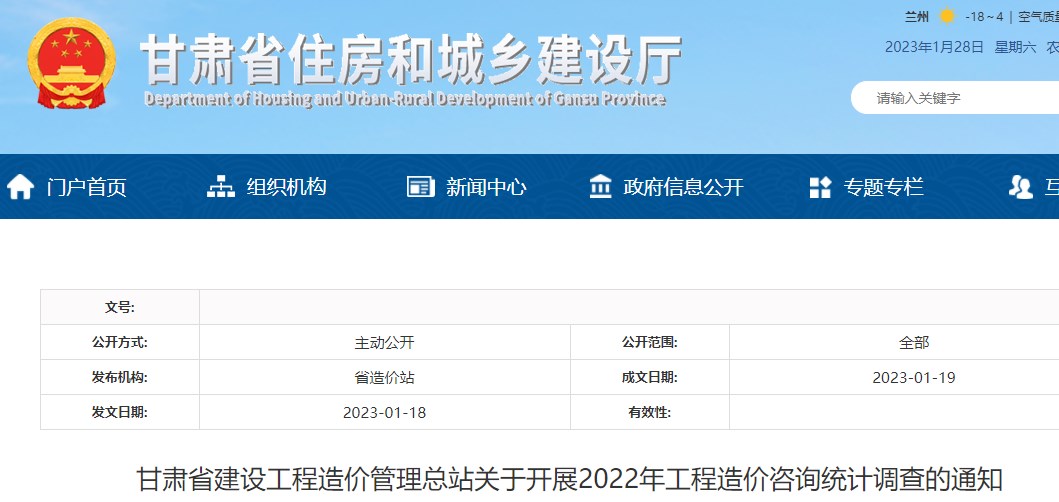This screenshot has width=1059, height=502.
Task: Click the squares icon beside 专题专栏
Action: [820, 187]
